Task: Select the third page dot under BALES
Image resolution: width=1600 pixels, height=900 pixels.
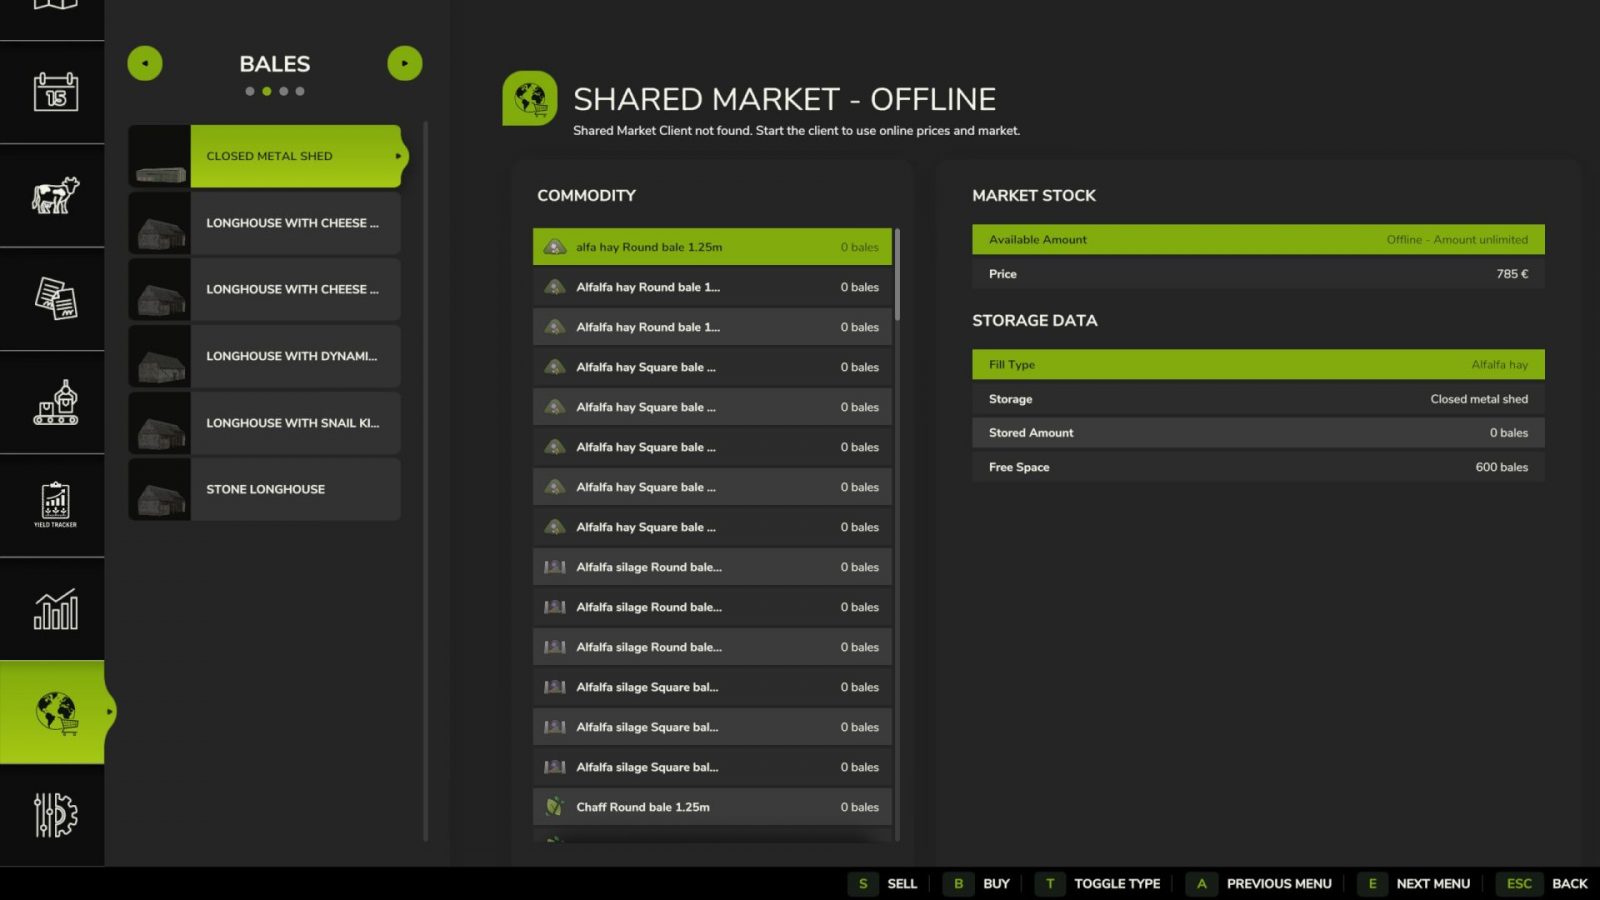Action: coord(284,91)
